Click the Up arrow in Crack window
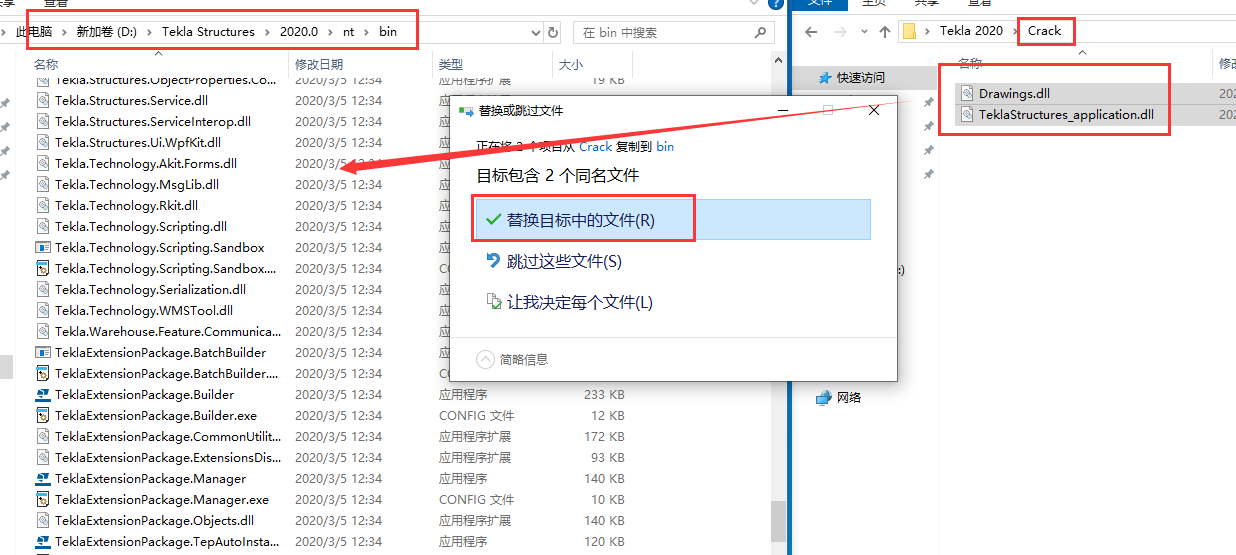Screen dimensions: 1236x555 pos(884,31)
